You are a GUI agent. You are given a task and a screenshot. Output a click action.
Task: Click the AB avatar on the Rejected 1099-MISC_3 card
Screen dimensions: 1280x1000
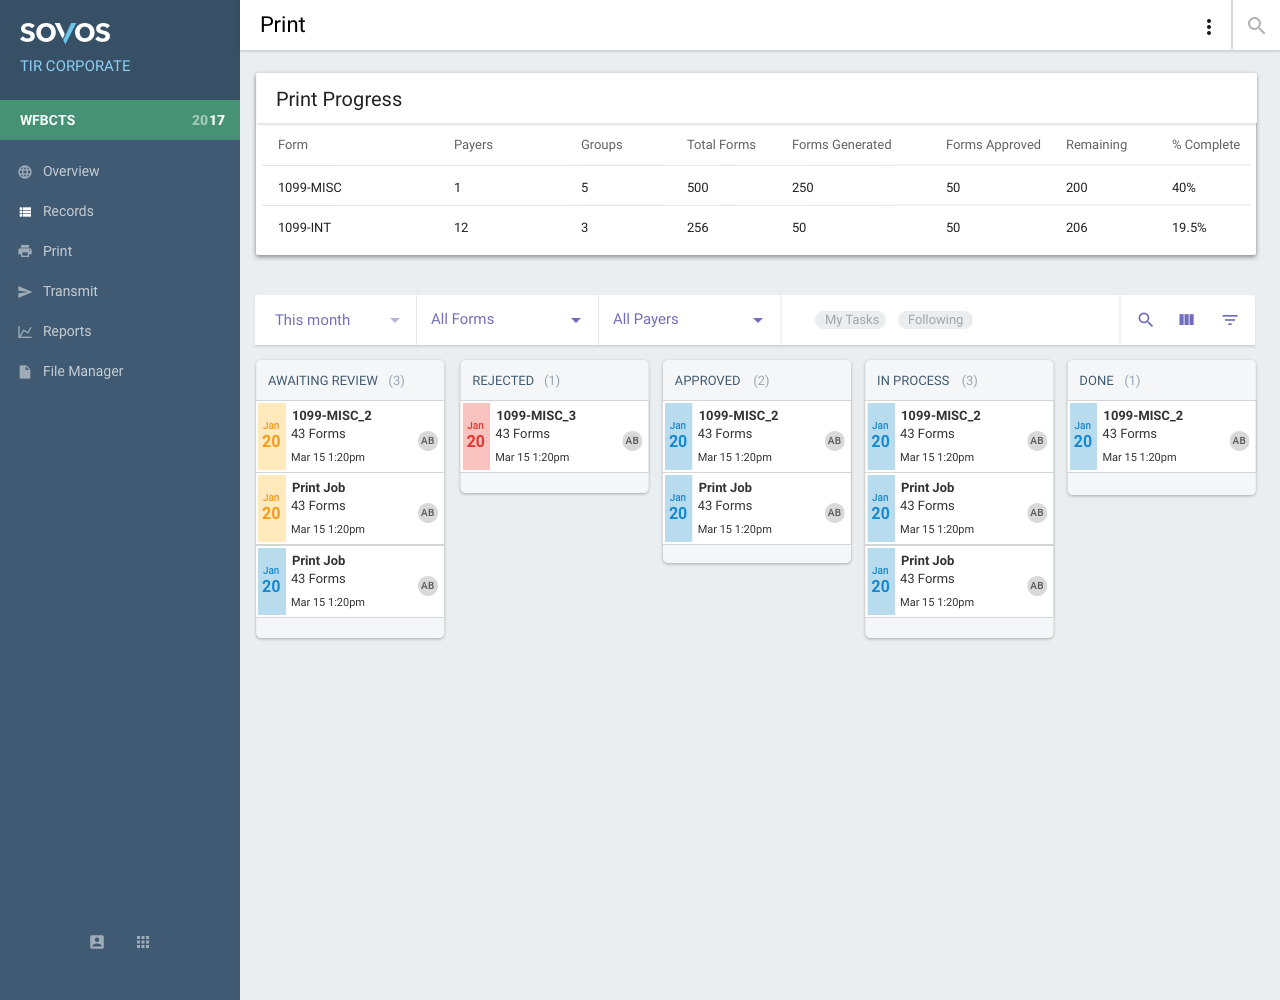(x=632, y=441)
